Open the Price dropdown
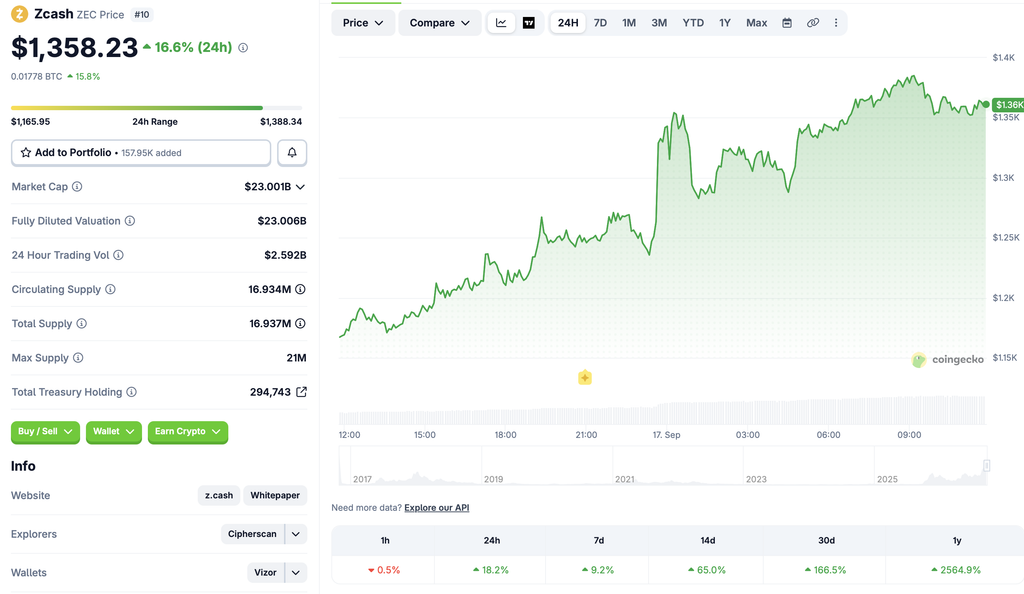The width and height of the screenshot is (1024, 594). 363,23
